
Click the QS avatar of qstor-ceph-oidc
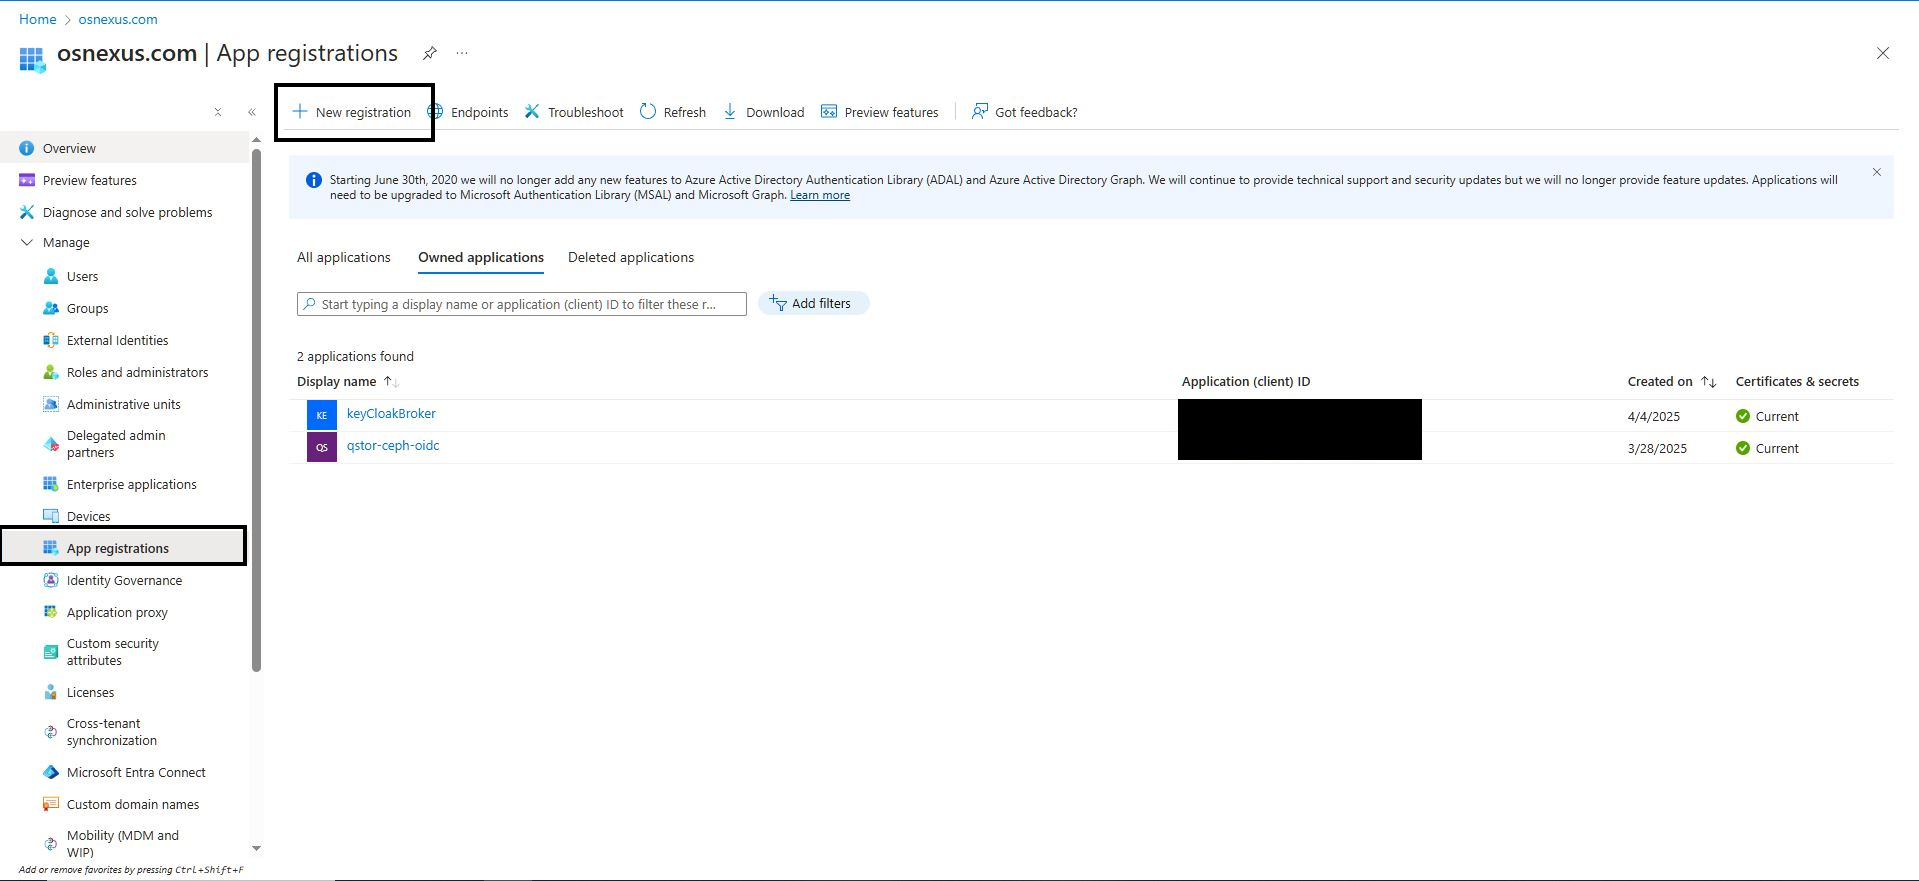tap(322, 447)
